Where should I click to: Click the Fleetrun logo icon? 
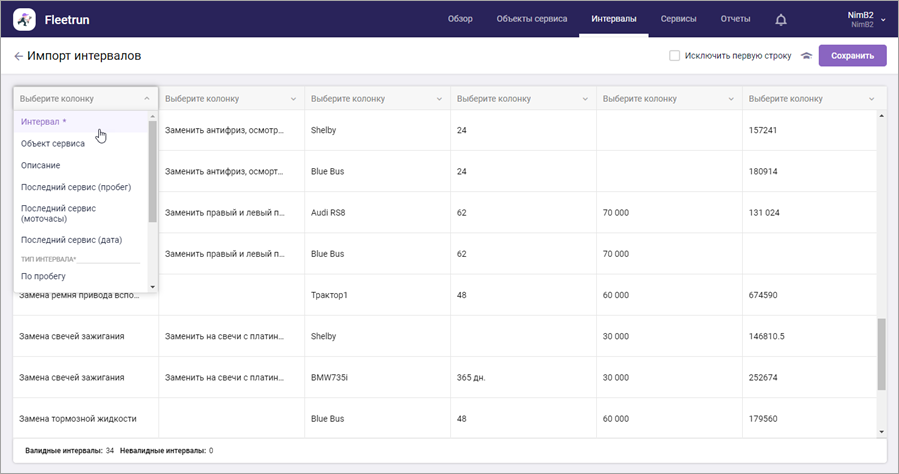pos(24,19)
